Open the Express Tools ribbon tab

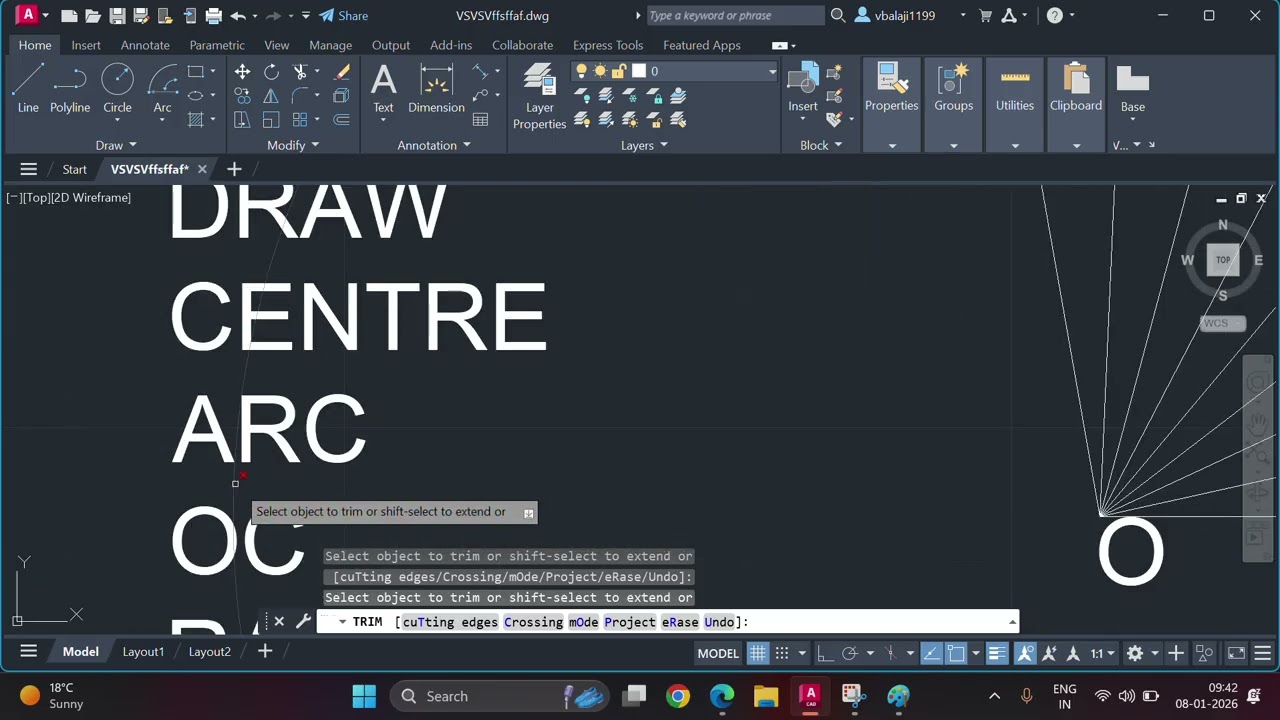tap(608, 45)
